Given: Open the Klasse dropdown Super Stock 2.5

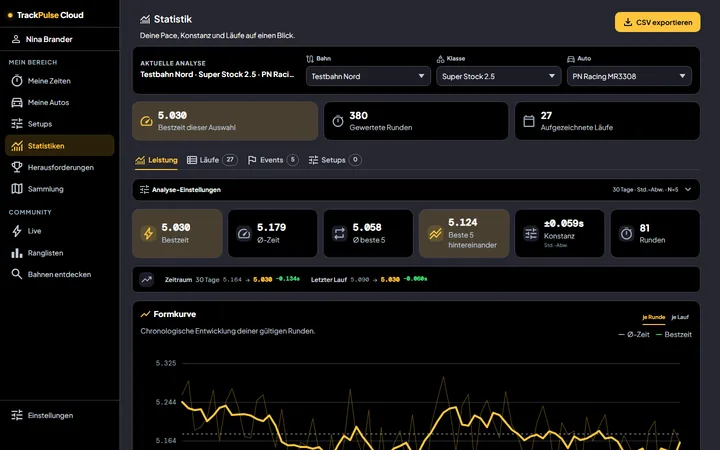Looking at the screenshot, I should tap(499, 76).
